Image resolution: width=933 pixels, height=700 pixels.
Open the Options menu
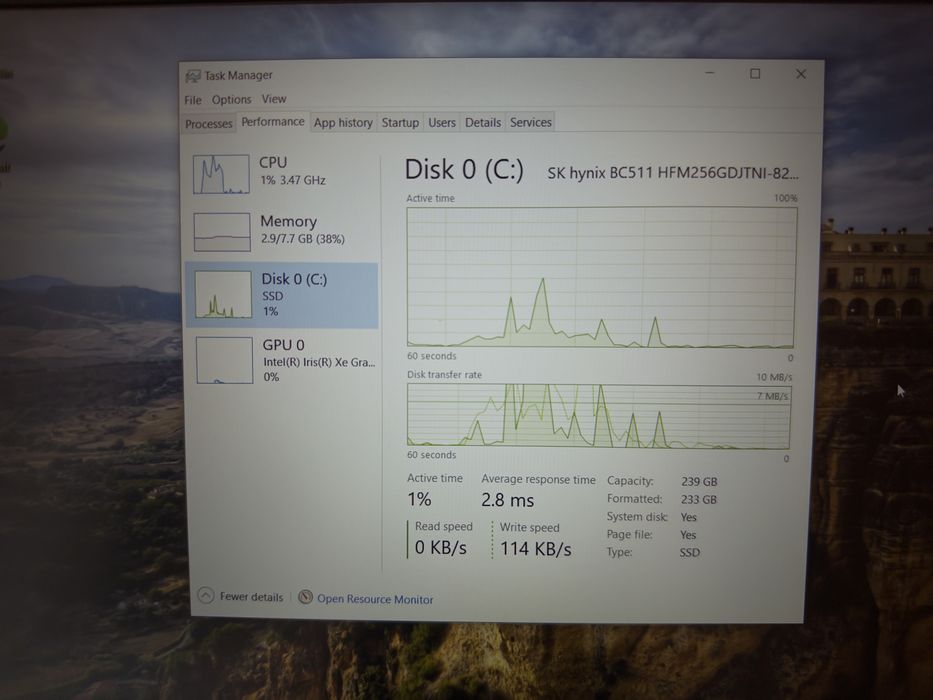click(x=231, y=99)
